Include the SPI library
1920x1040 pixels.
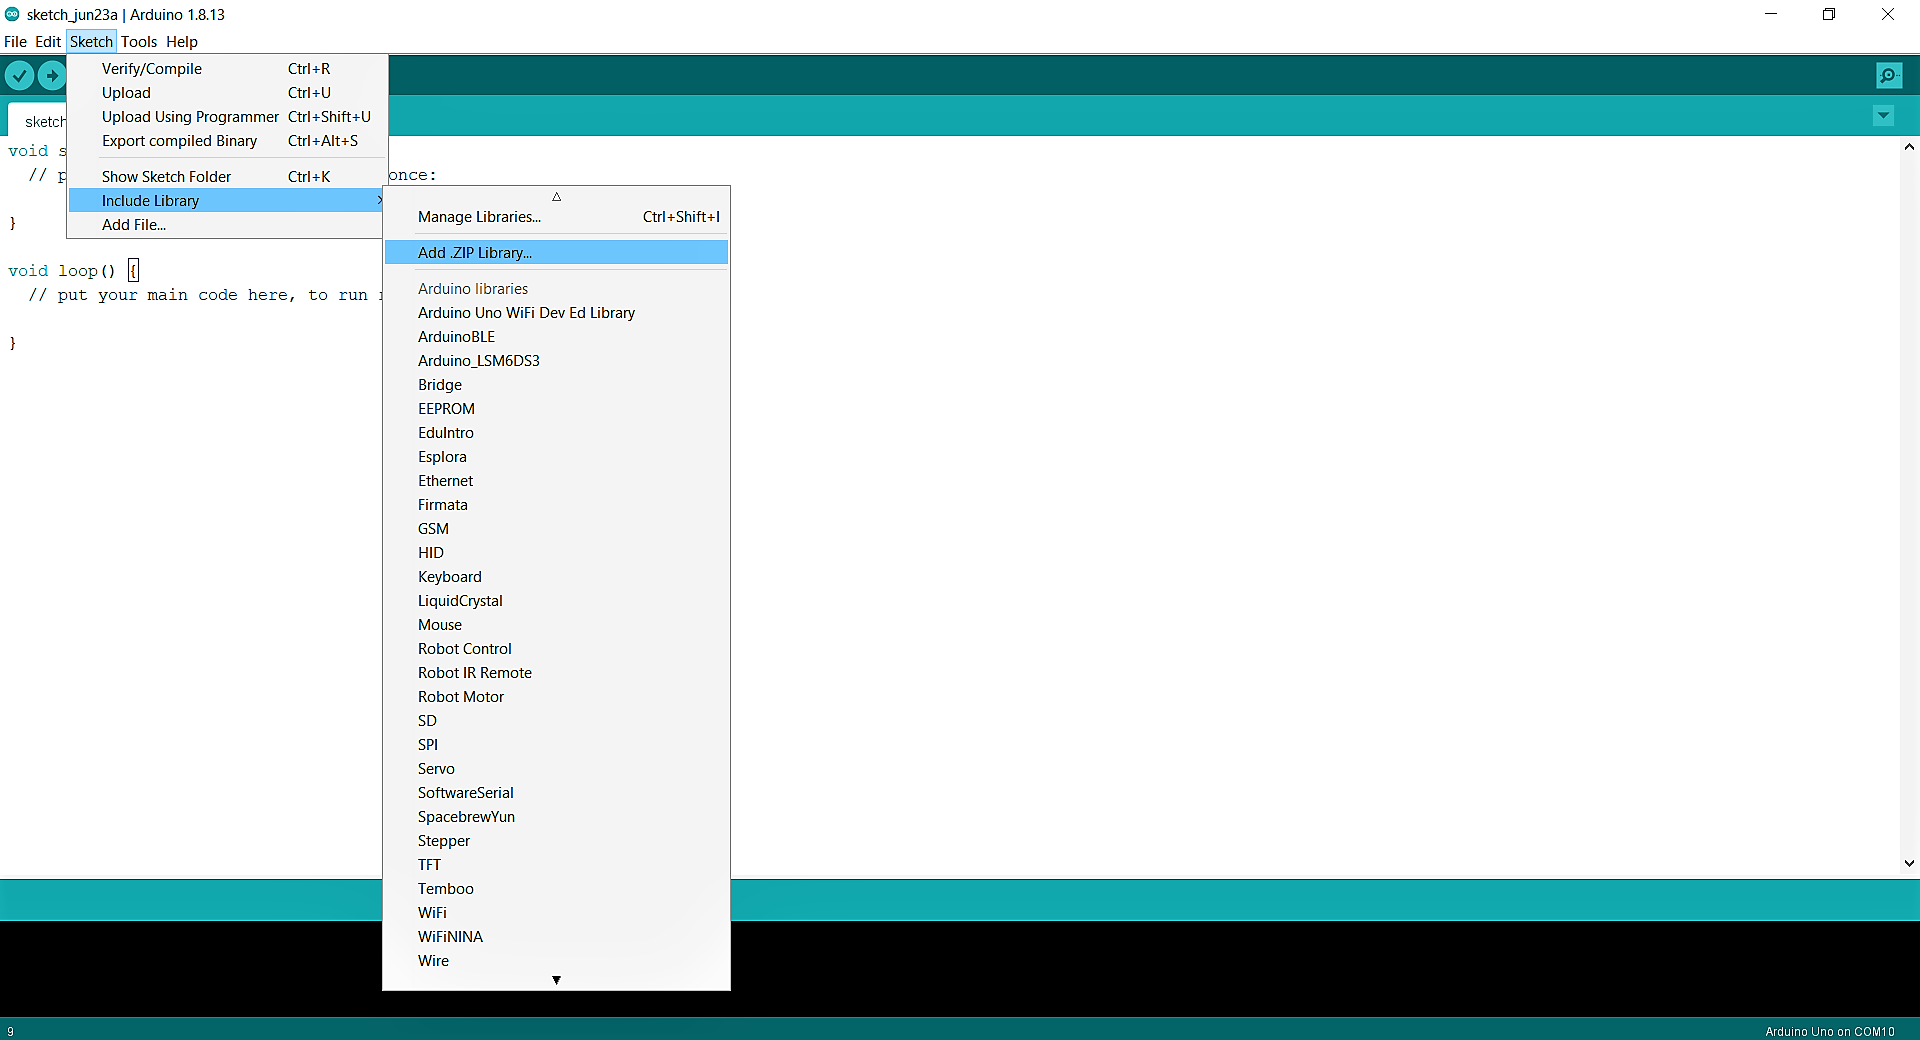point(556,745)
